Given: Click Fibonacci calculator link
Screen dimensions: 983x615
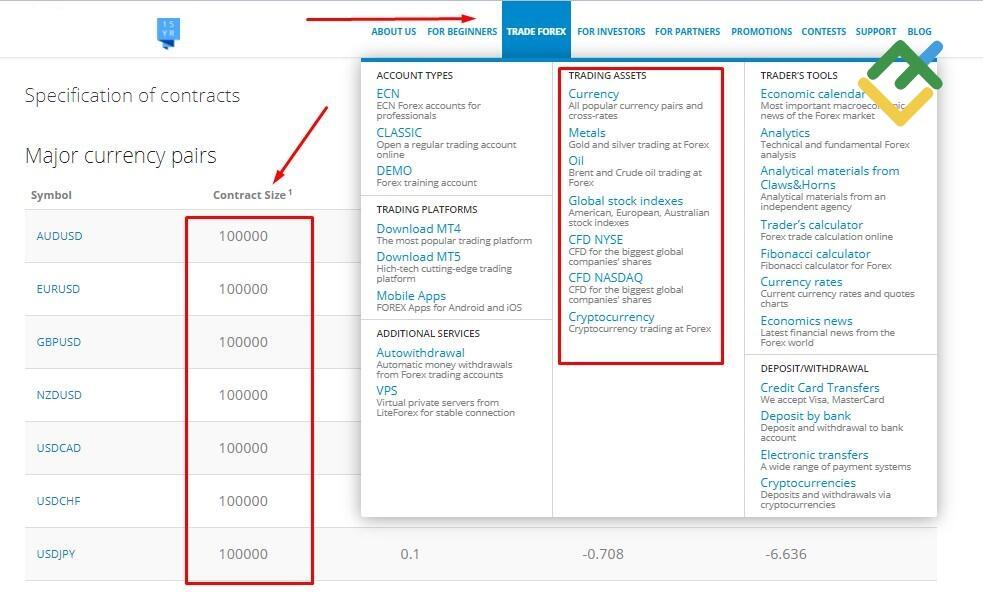Looking at the screenshot, I should coord(815,254).
